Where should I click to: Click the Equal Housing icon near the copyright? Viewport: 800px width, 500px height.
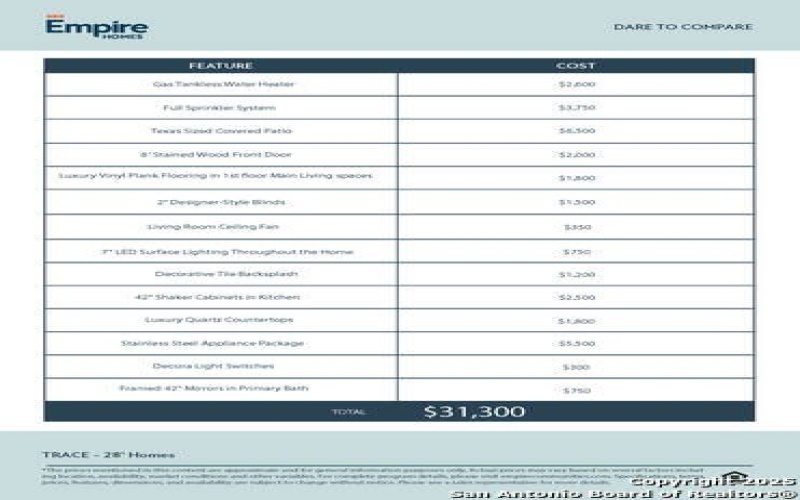[x=735, y=480]
